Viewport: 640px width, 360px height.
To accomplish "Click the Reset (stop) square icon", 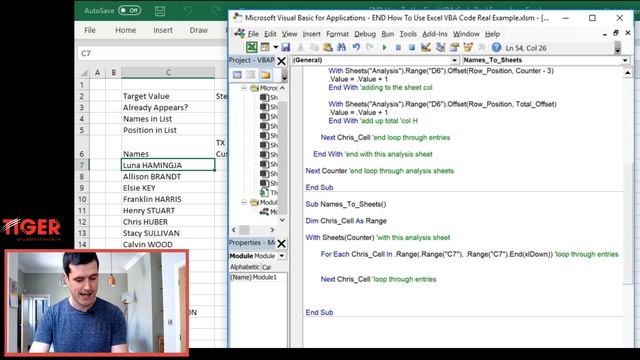I will (412, 47).
